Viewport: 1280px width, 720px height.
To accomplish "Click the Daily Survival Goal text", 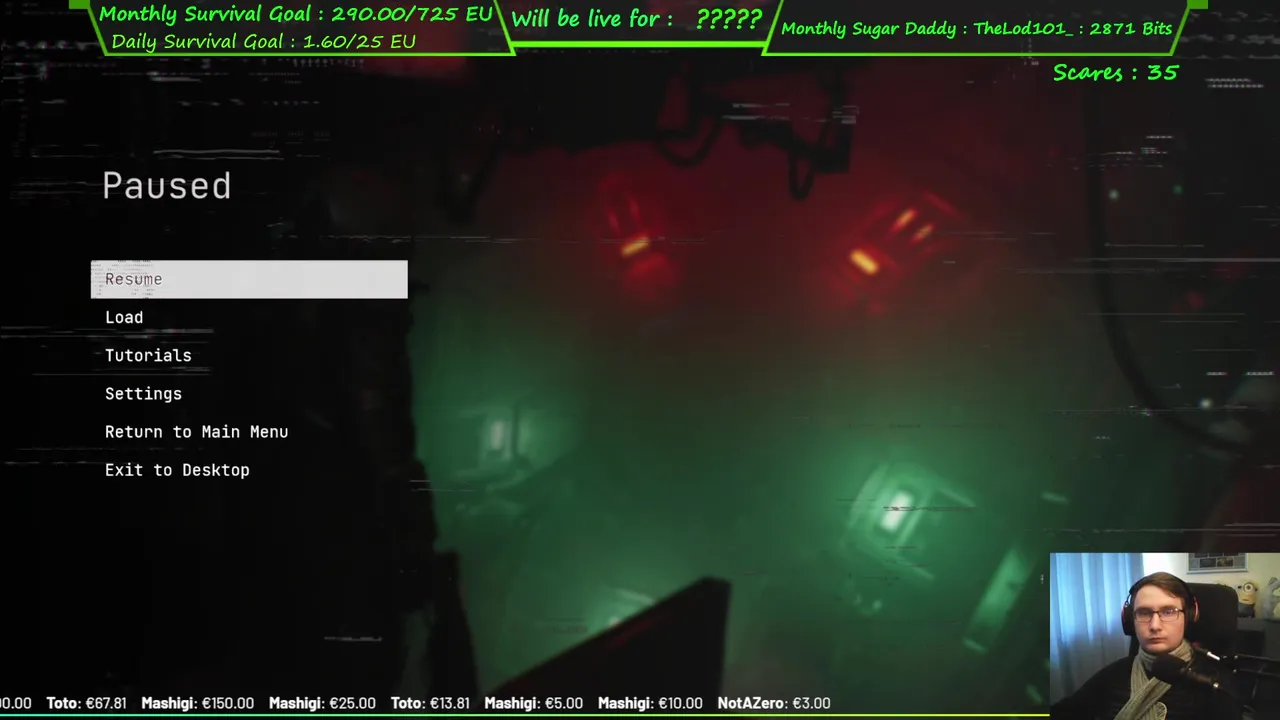I will click(263, 41).
